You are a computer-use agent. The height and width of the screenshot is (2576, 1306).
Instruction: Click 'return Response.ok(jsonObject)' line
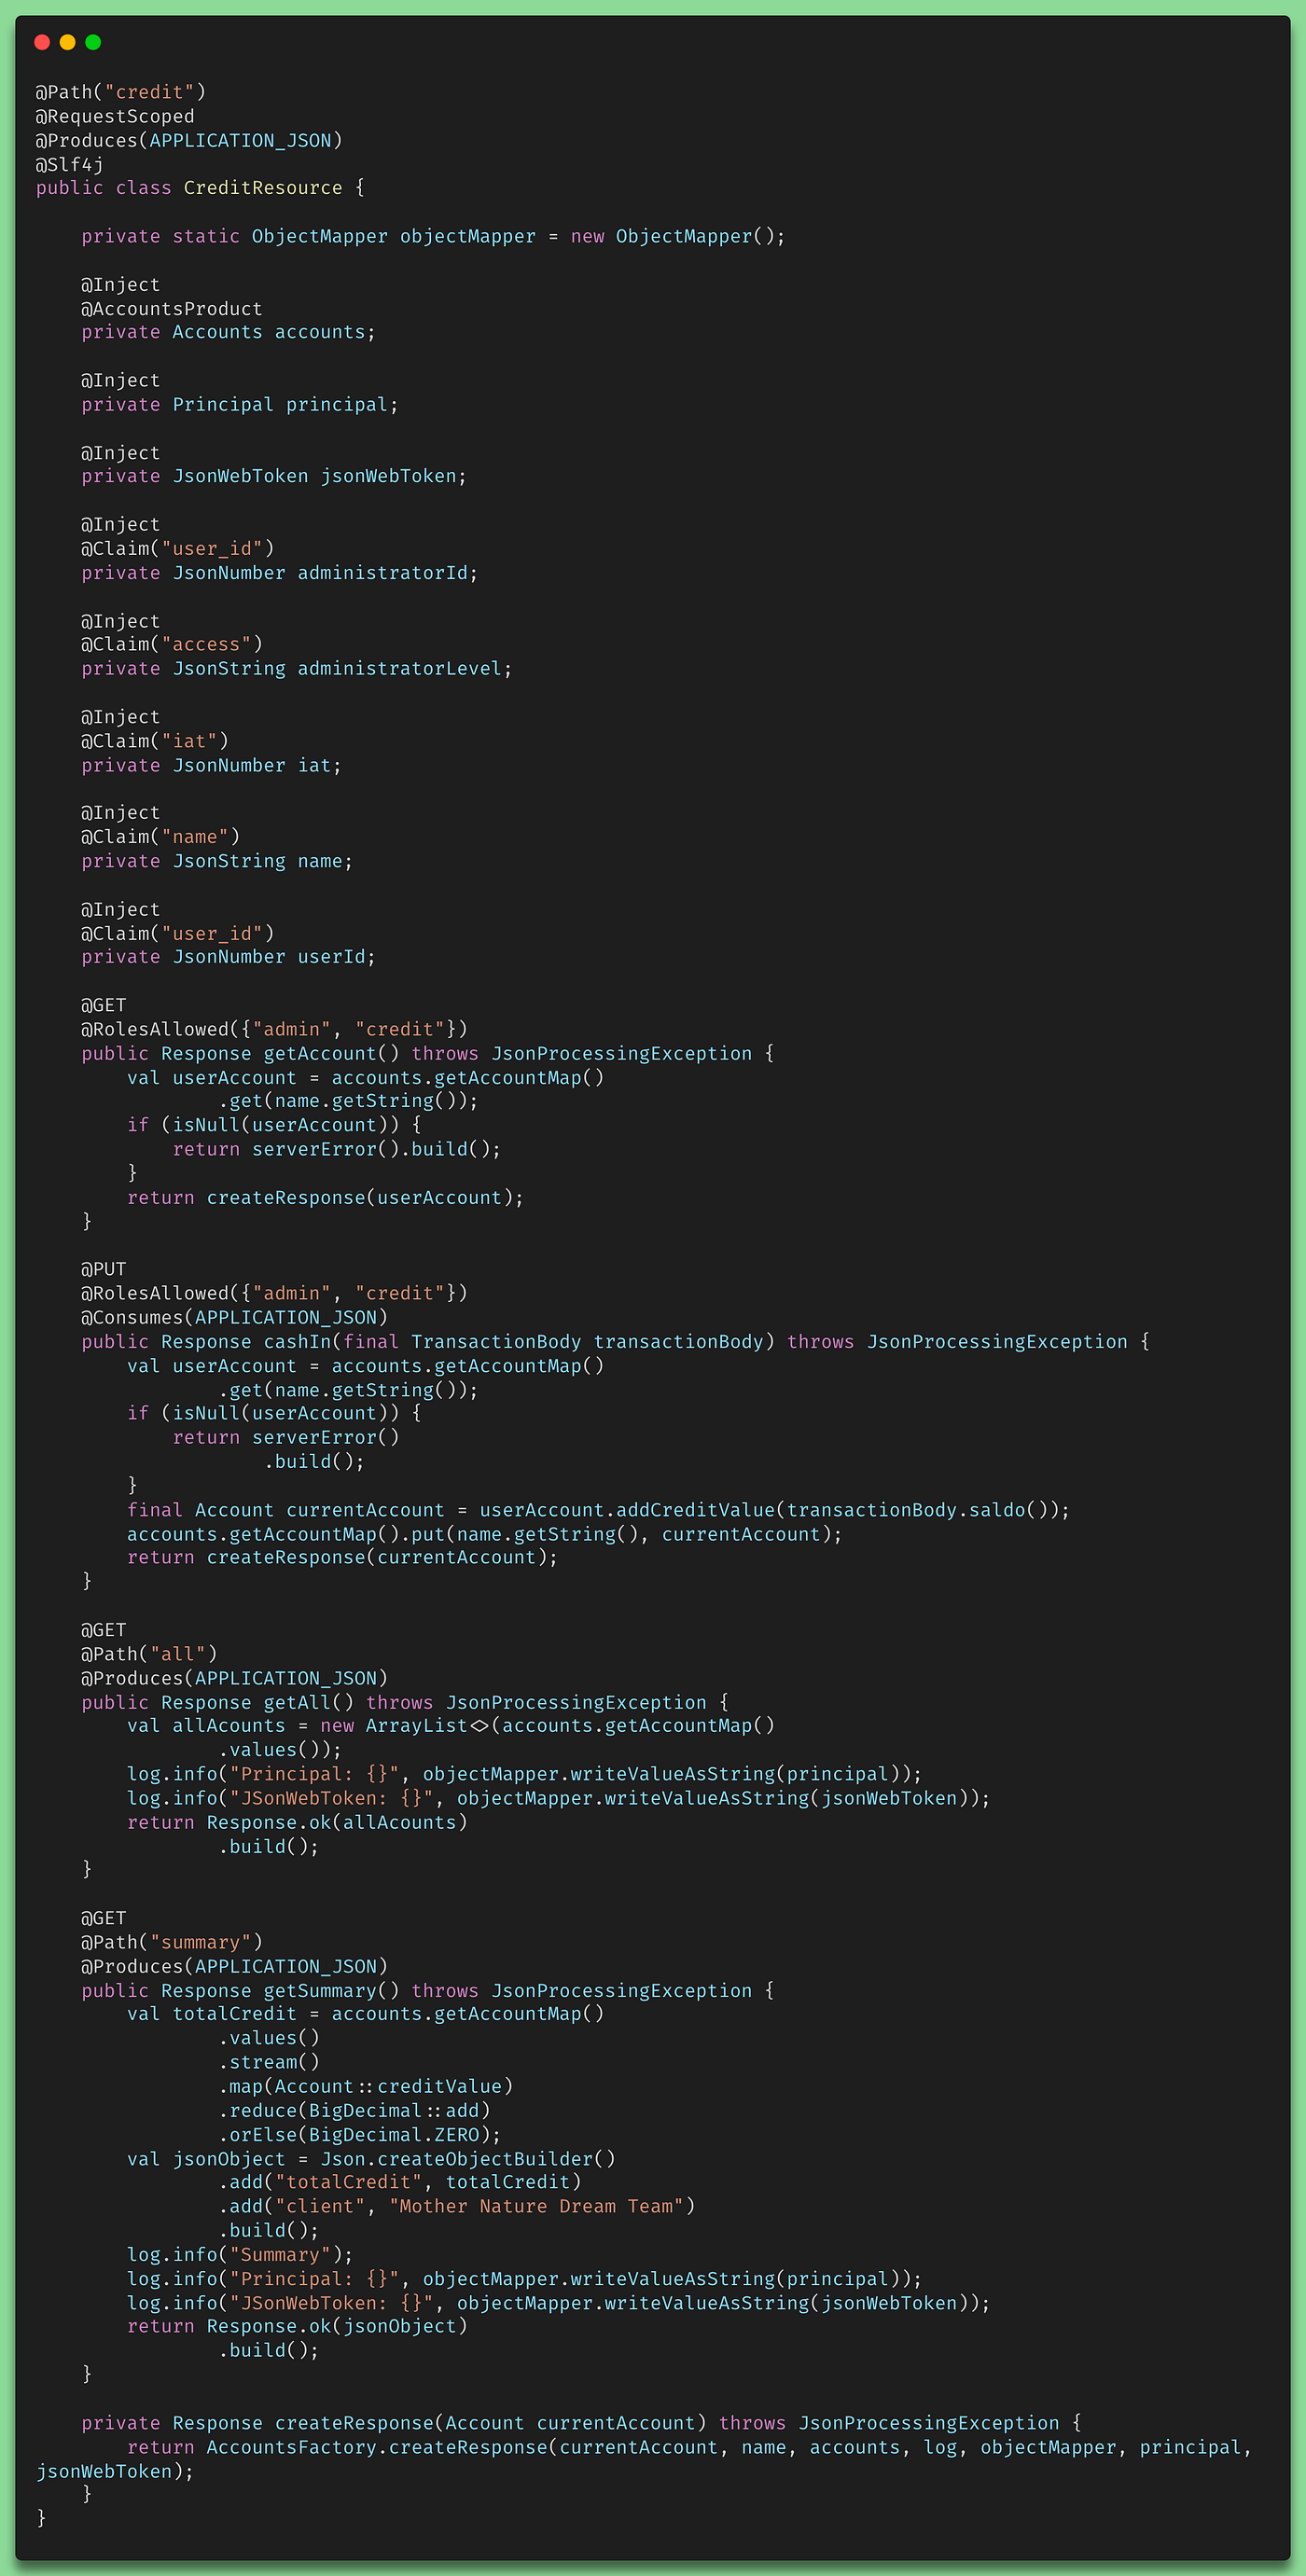pyautogui.click(x=297, y=2326)
